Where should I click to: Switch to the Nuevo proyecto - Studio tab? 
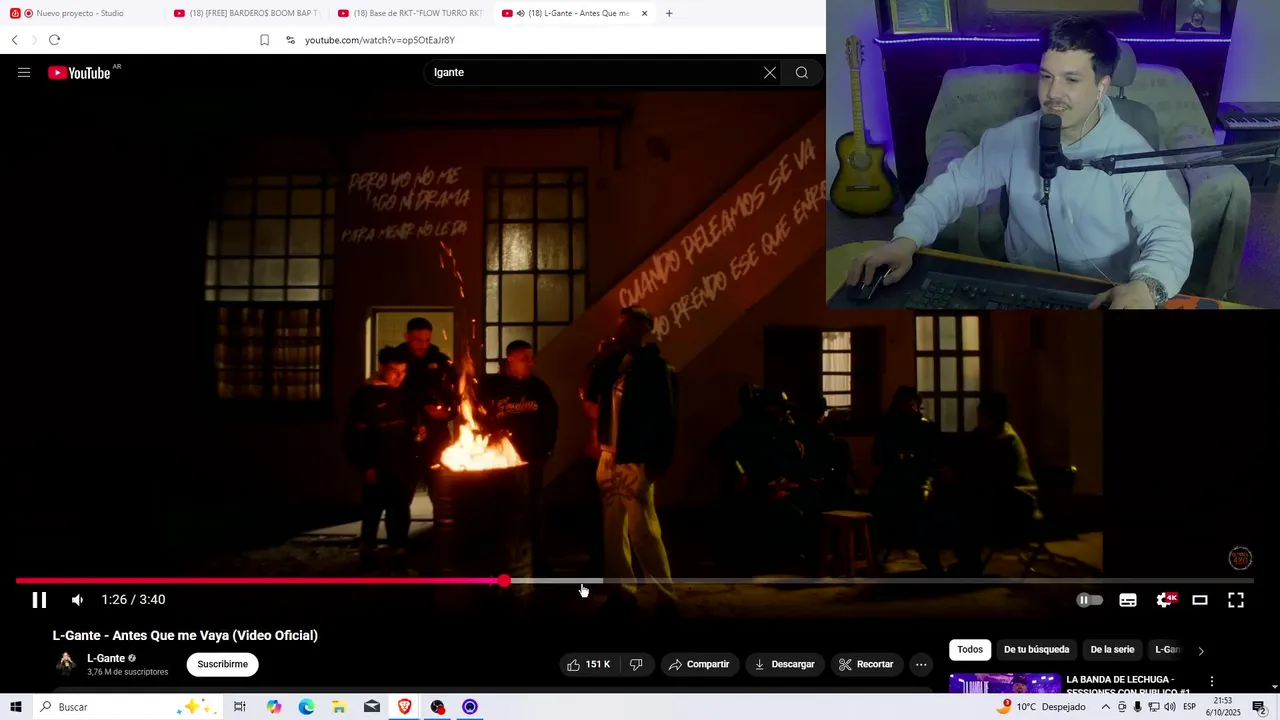tap(80, 13)
